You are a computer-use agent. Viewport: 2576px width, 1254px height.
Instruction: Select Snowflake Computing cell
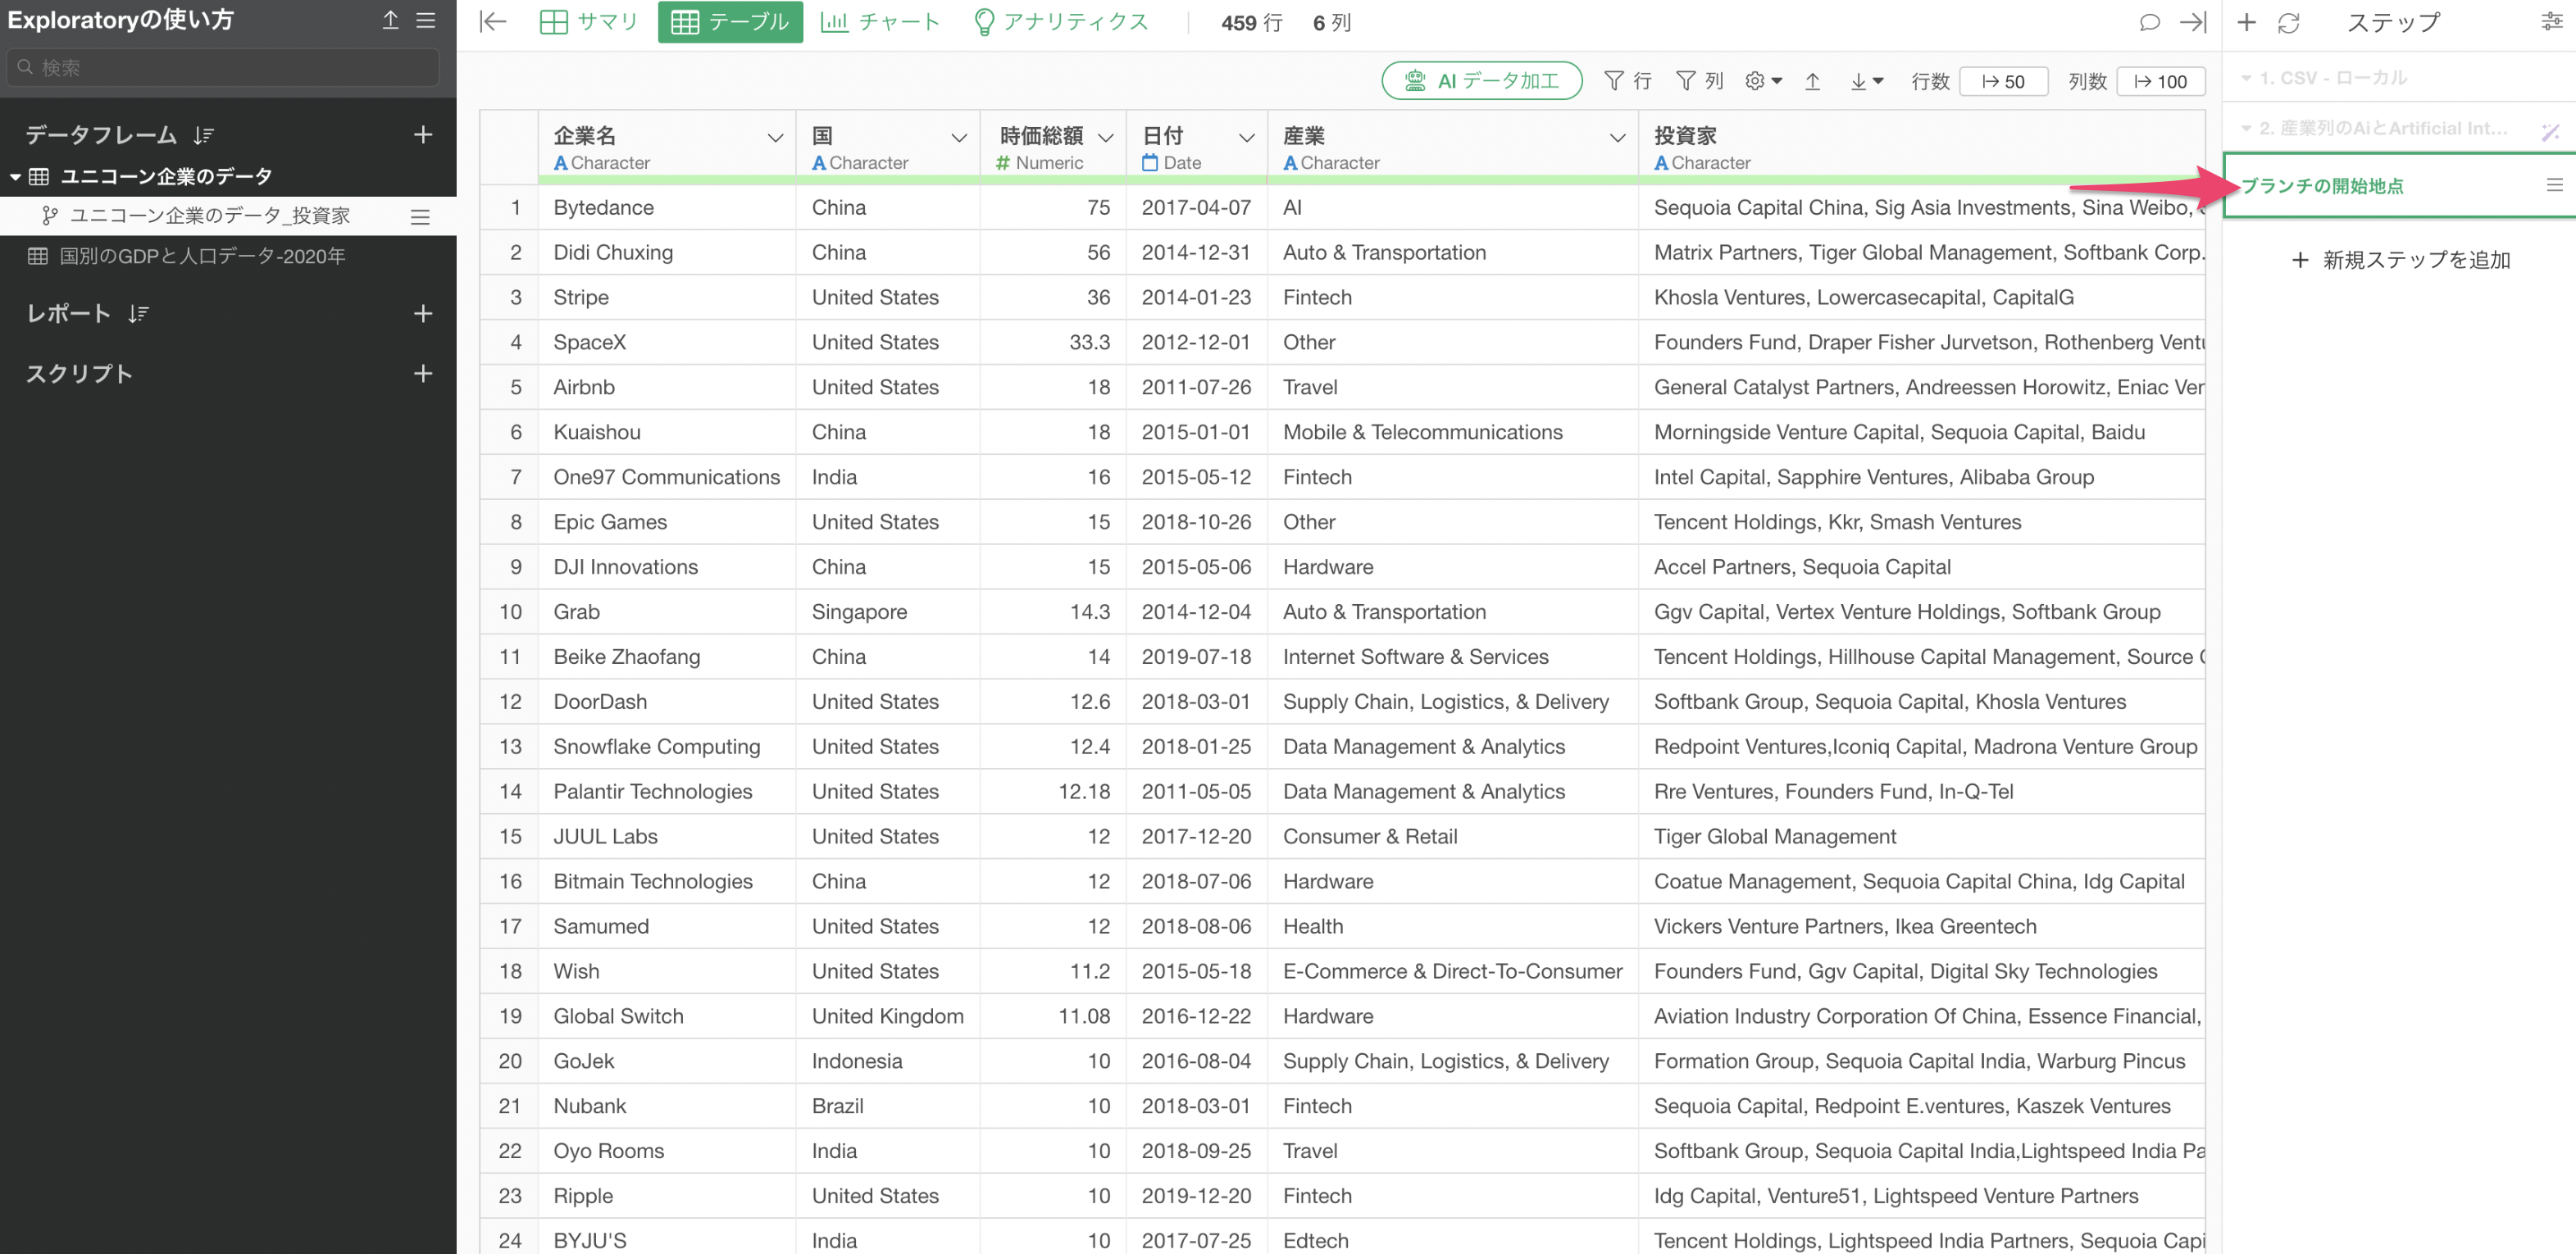click(667, 747)
